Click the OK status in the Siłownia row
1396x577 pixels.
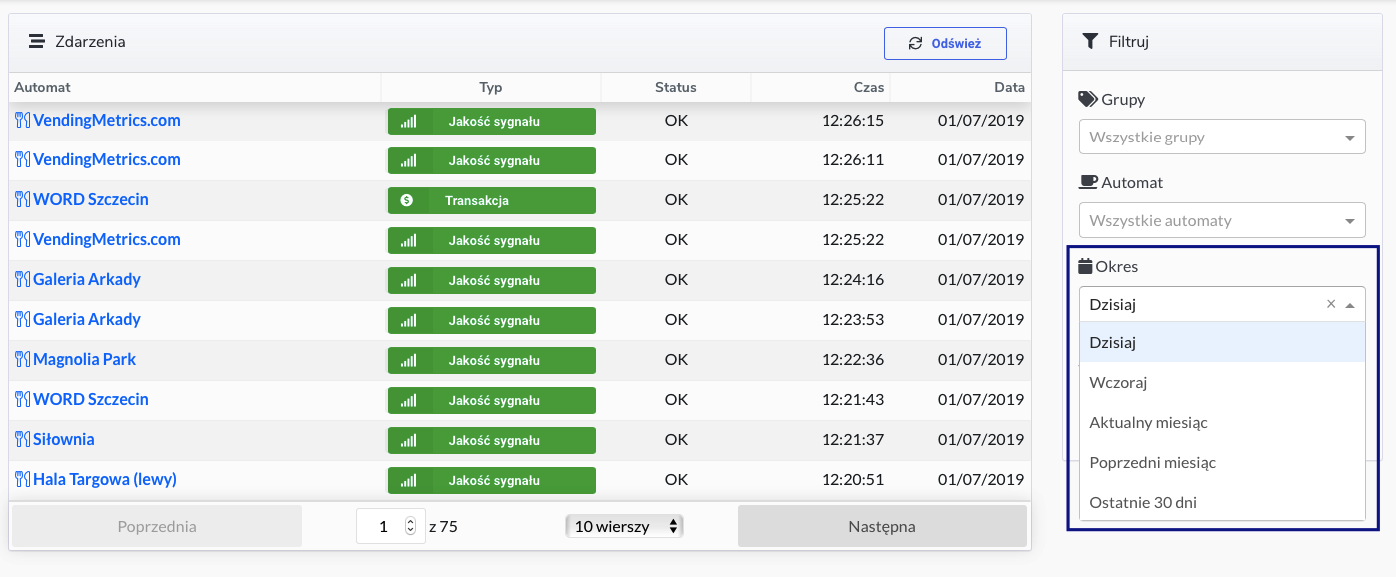[x=676, y=439]
